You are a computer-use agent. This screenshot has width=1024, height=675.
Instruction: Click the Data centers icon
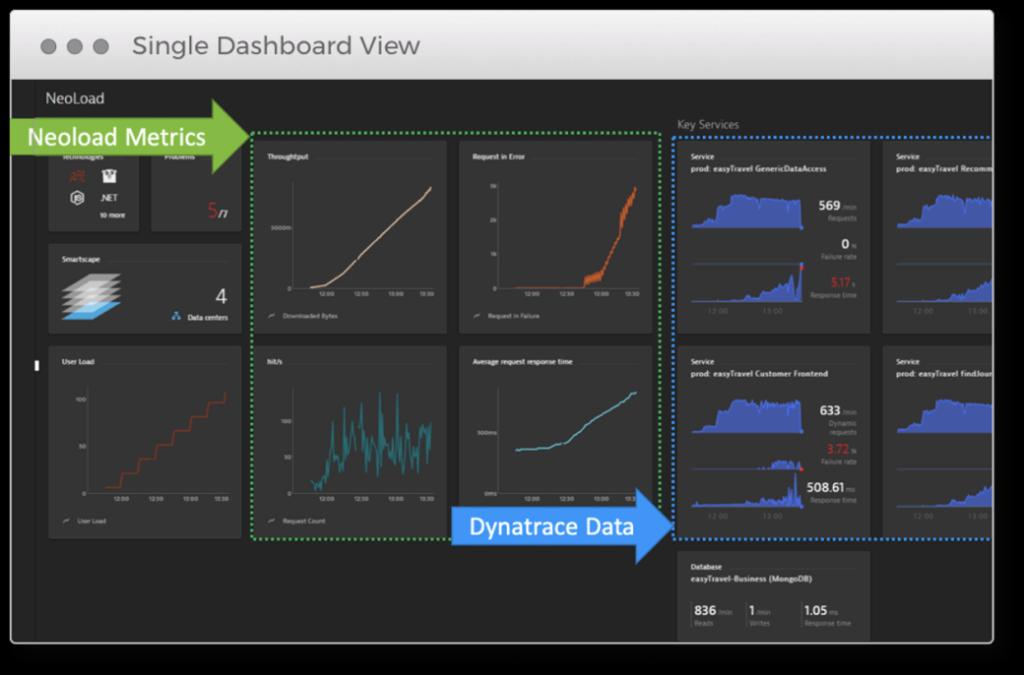pos(176,317)
